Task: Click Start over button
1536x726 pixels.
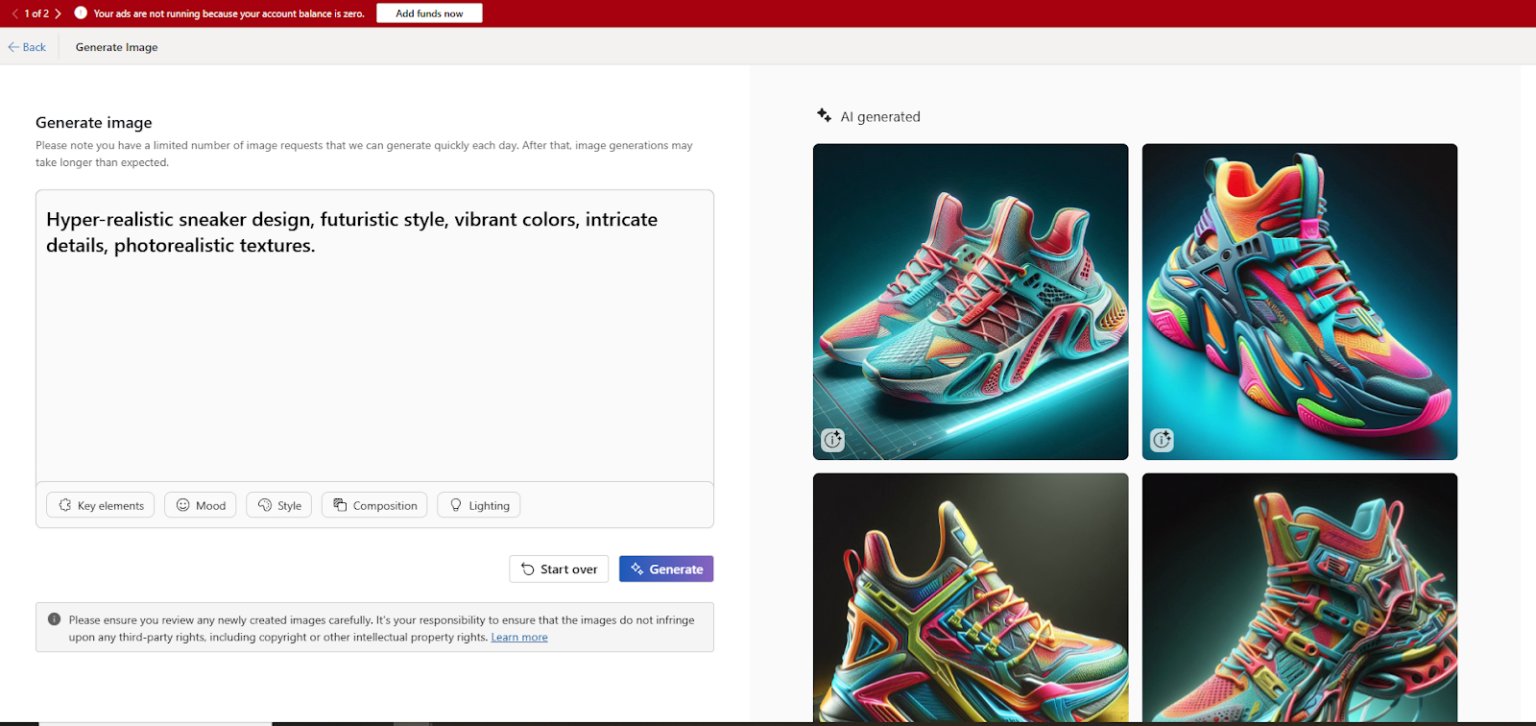Action: click(559, 569)
